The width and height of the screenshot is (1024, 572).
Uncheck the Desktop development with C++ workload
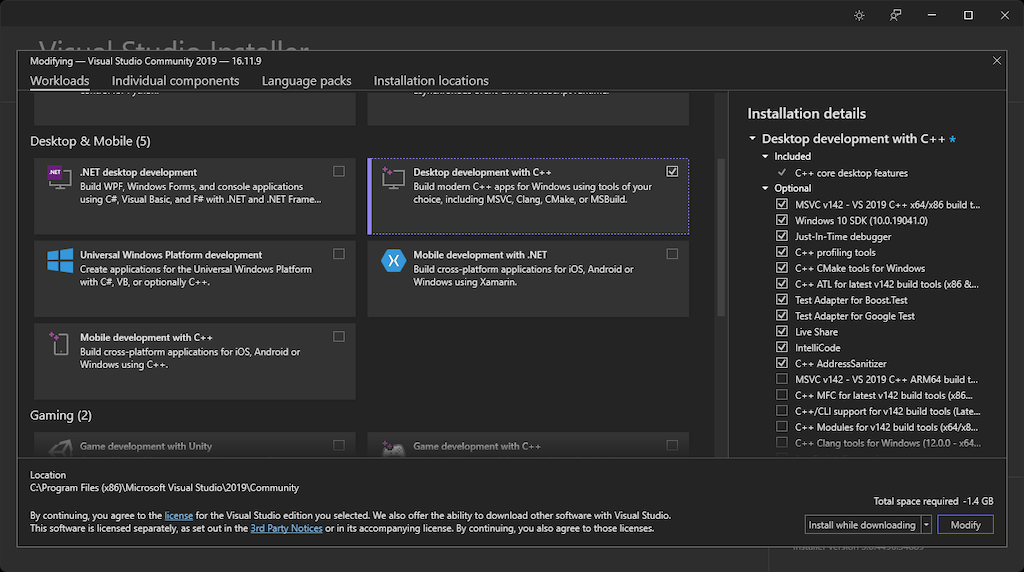(x=672, y=171)
